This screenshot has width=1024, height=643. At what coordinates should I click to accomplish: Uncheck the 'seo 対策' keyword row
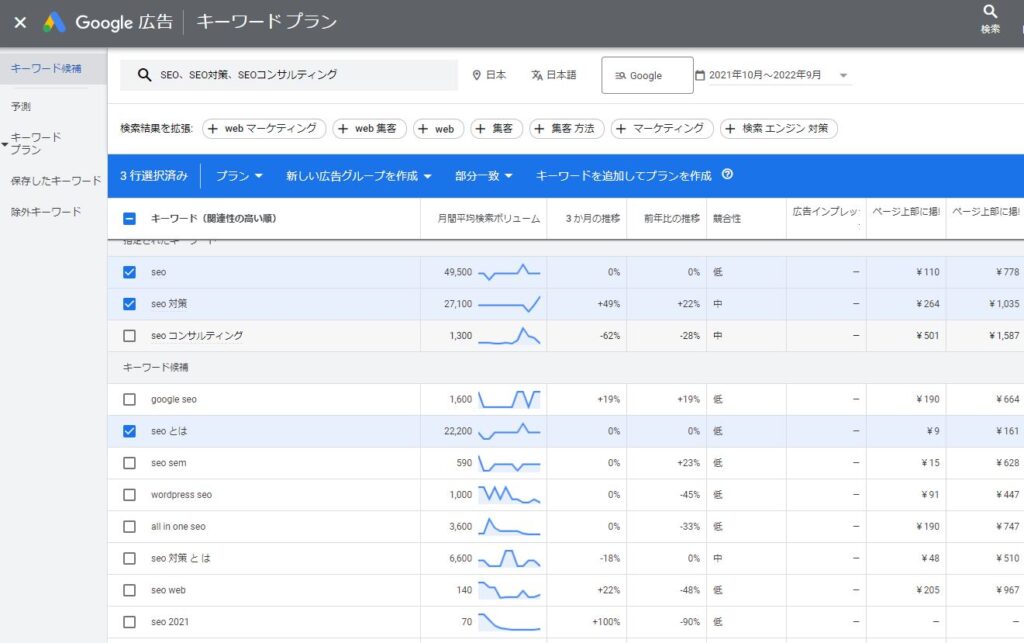click(x=129, y=304)
